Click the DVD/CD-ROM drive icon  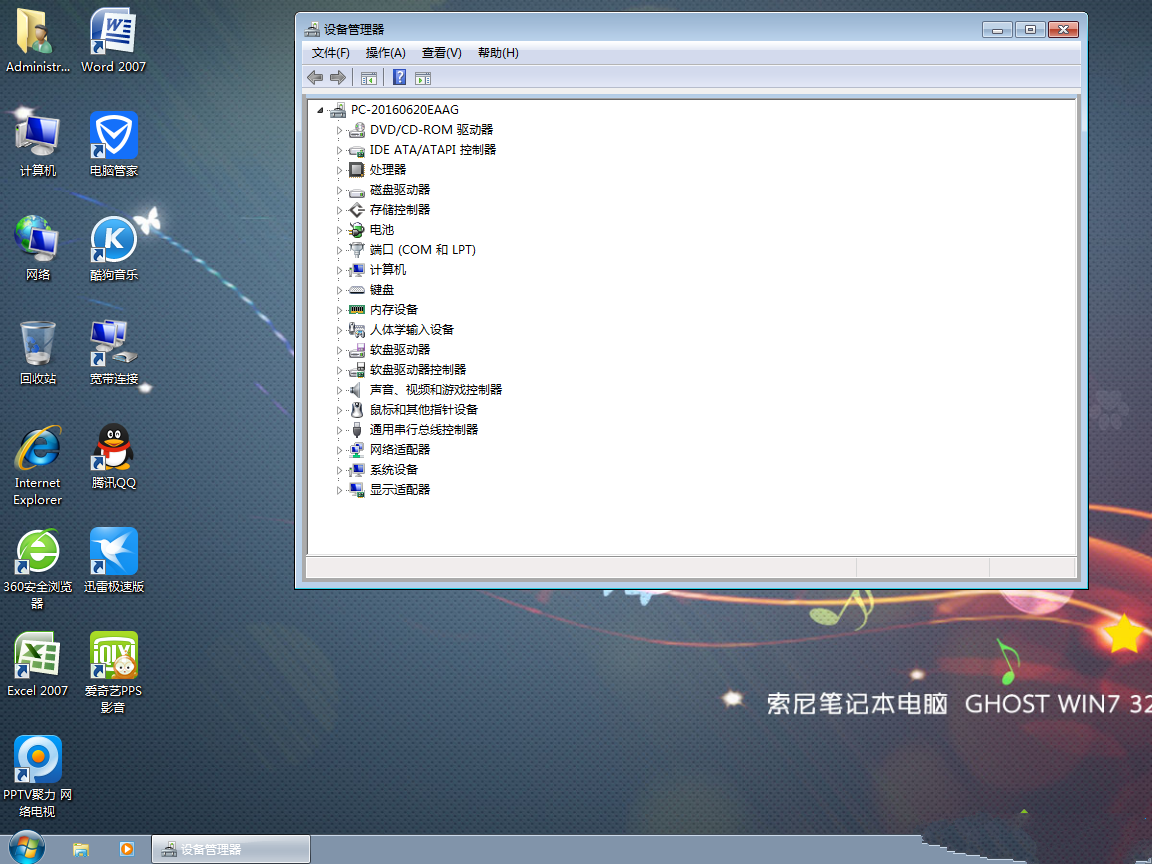tap(356, 129)
